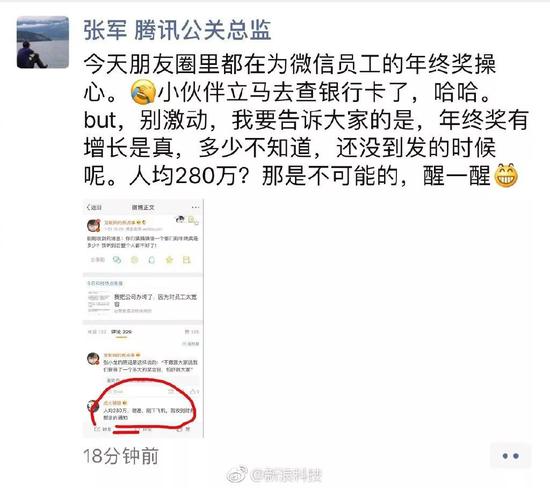Screen dimensions: 550x488
Task: Click the grinning emoji after 醒一醒
Action: [x=506, y=175]
